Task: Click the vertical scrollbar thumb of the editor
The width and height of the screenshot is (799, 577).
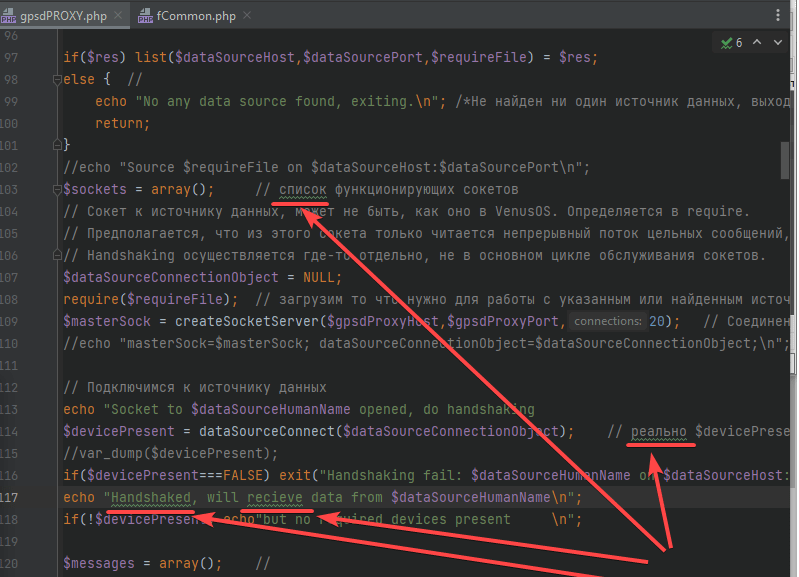Action: (785, 161)
